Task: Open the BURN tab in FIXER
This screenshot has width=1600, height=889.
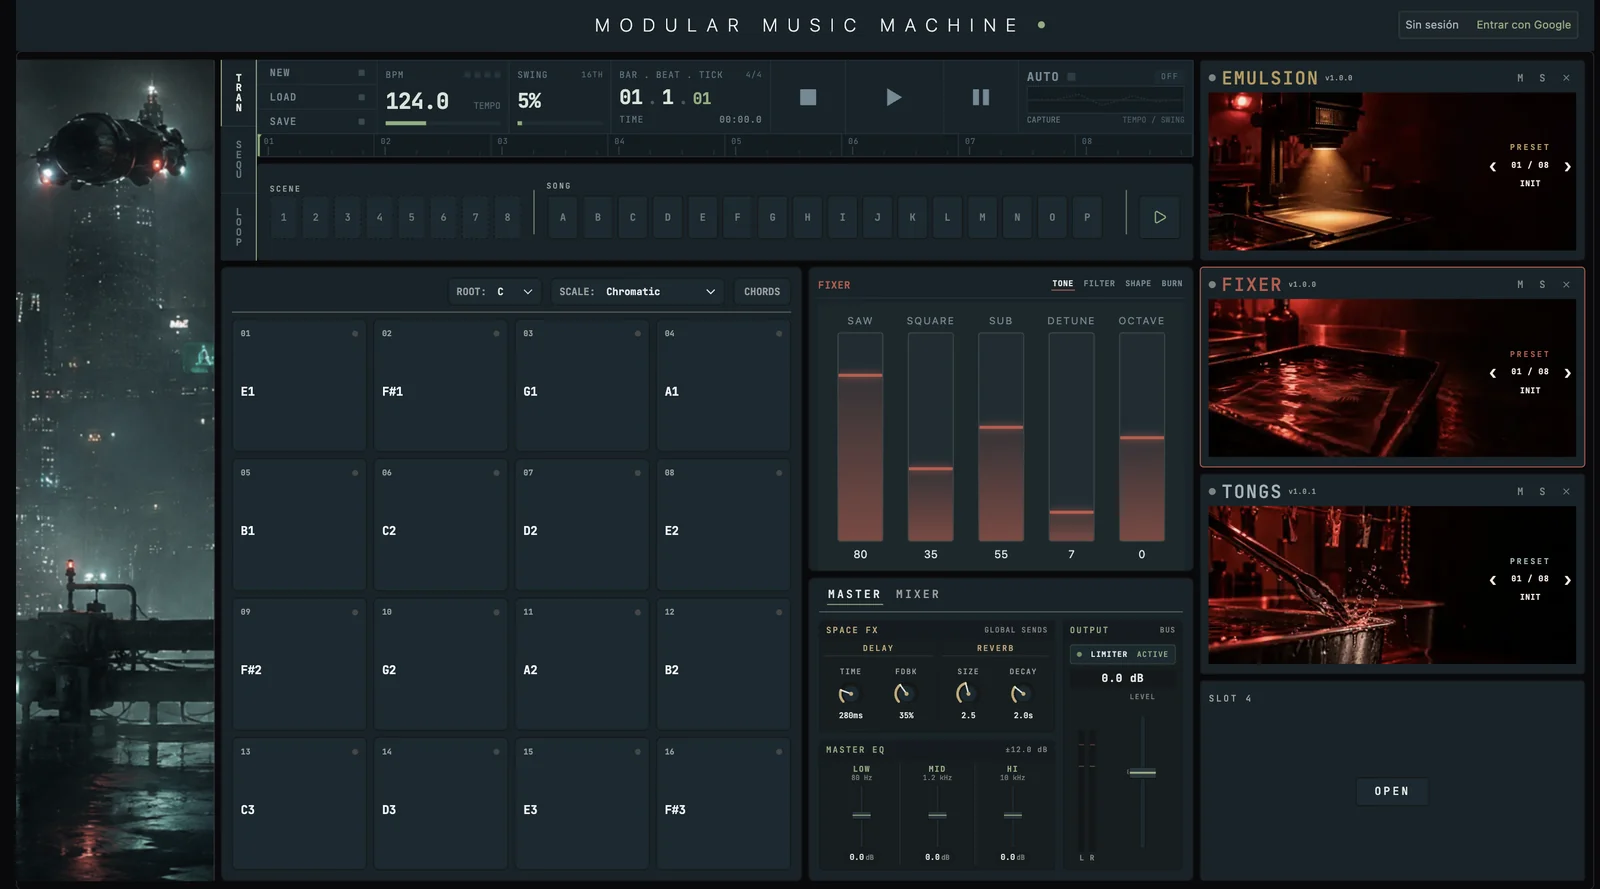Action: point(1172,284)
